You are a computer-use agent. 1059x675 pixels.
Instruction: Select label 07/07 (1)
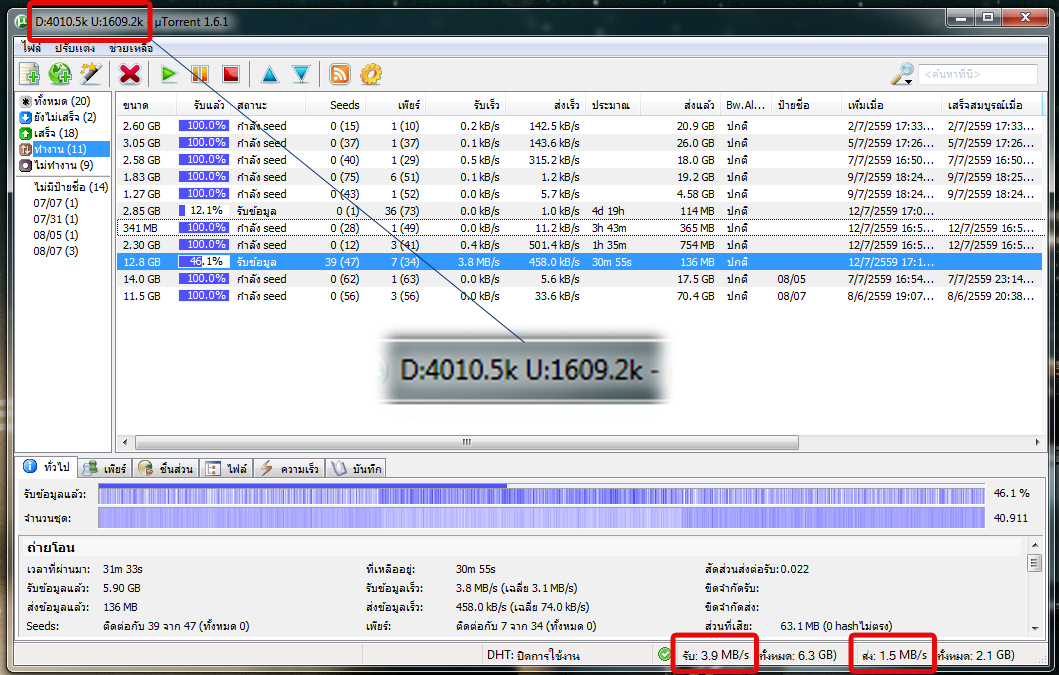56,203
